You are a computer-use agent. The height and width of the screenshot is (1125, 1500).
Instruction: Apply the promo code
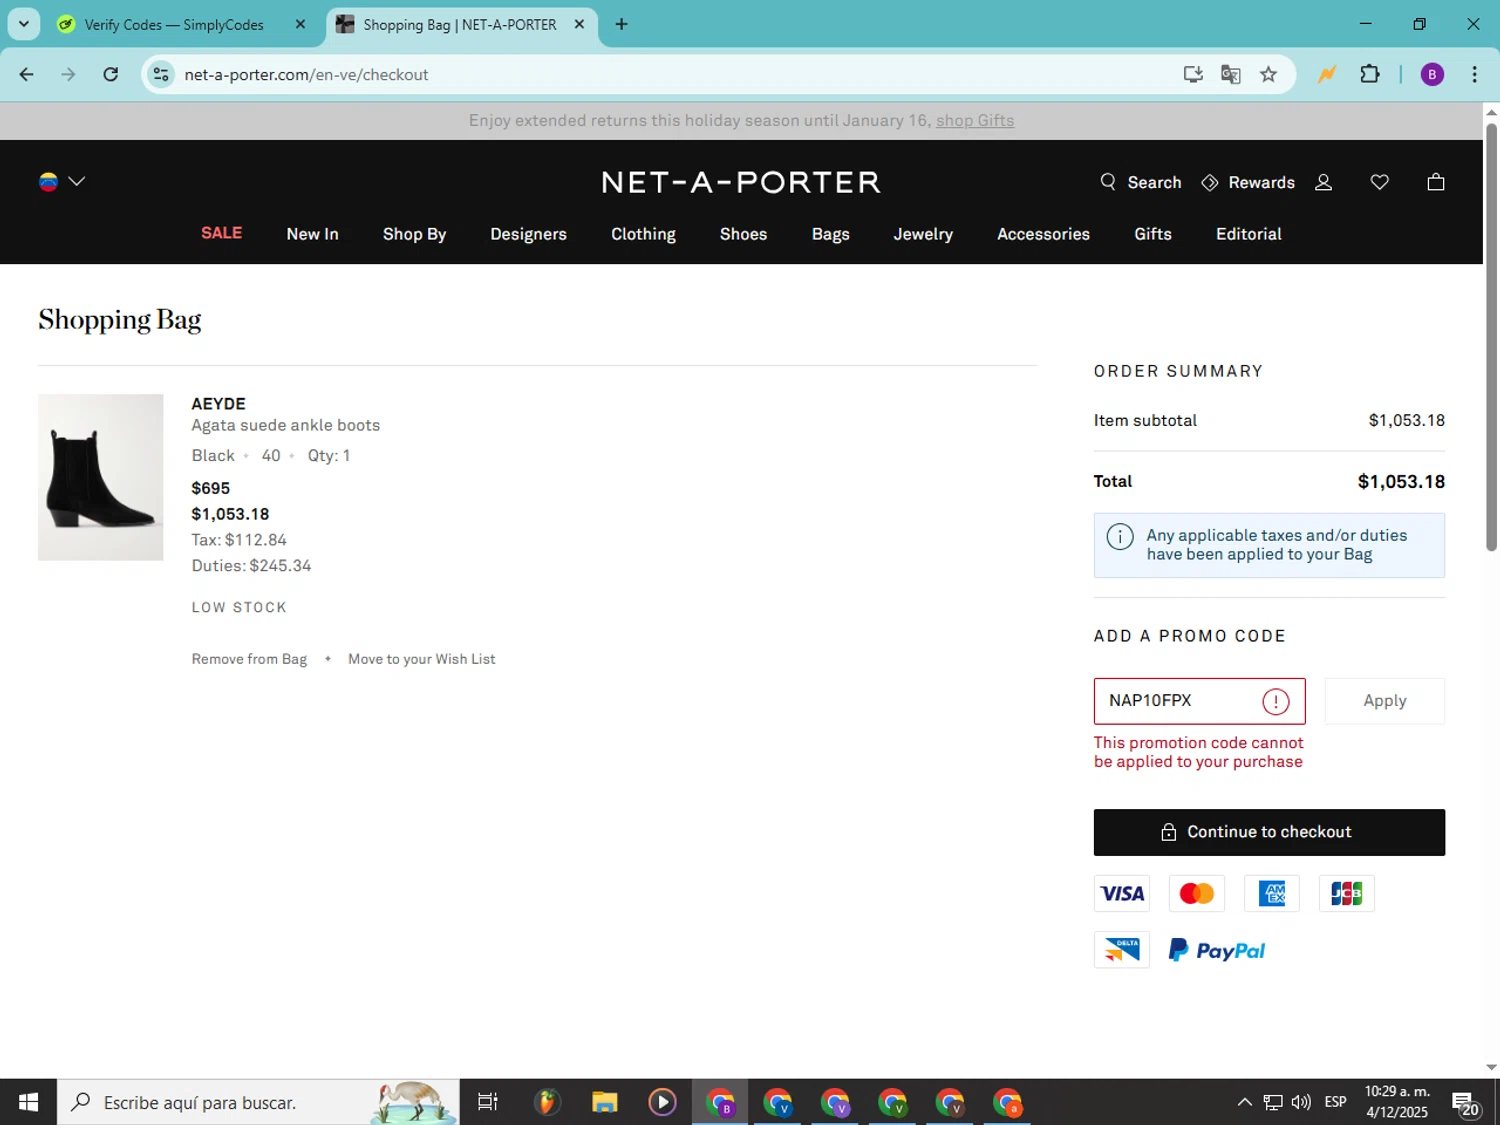tap(1384, 701)
